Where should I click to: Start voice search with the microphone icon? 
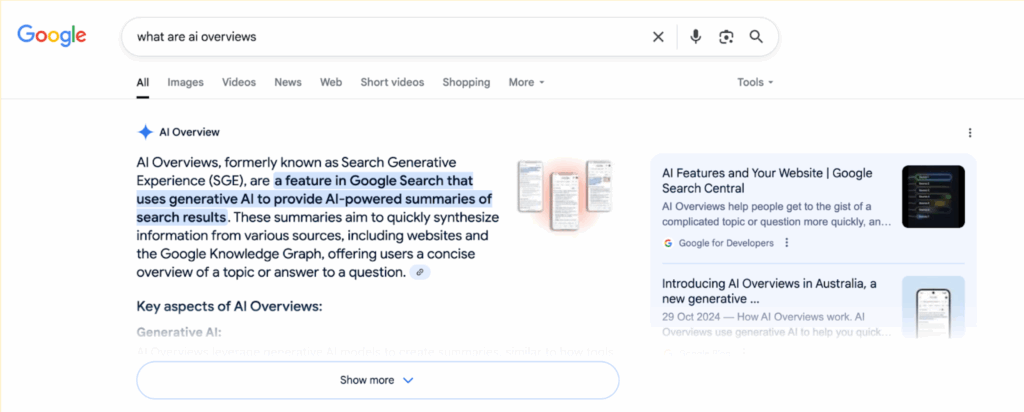click(696, 37)
